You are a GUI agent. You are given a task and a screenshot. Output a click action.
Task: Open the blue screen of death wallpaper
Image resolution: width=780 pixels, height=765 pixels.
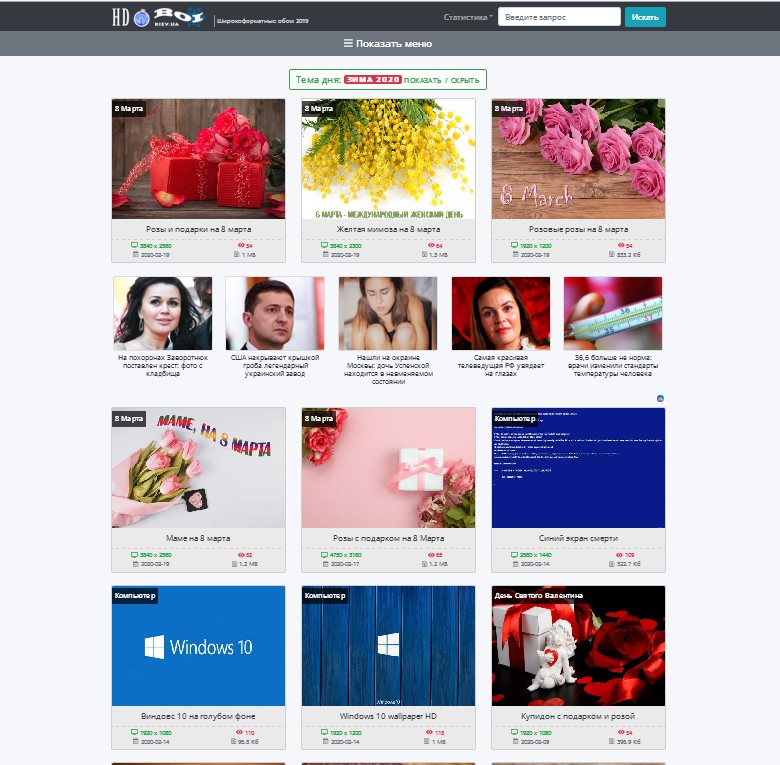[578, 468]
